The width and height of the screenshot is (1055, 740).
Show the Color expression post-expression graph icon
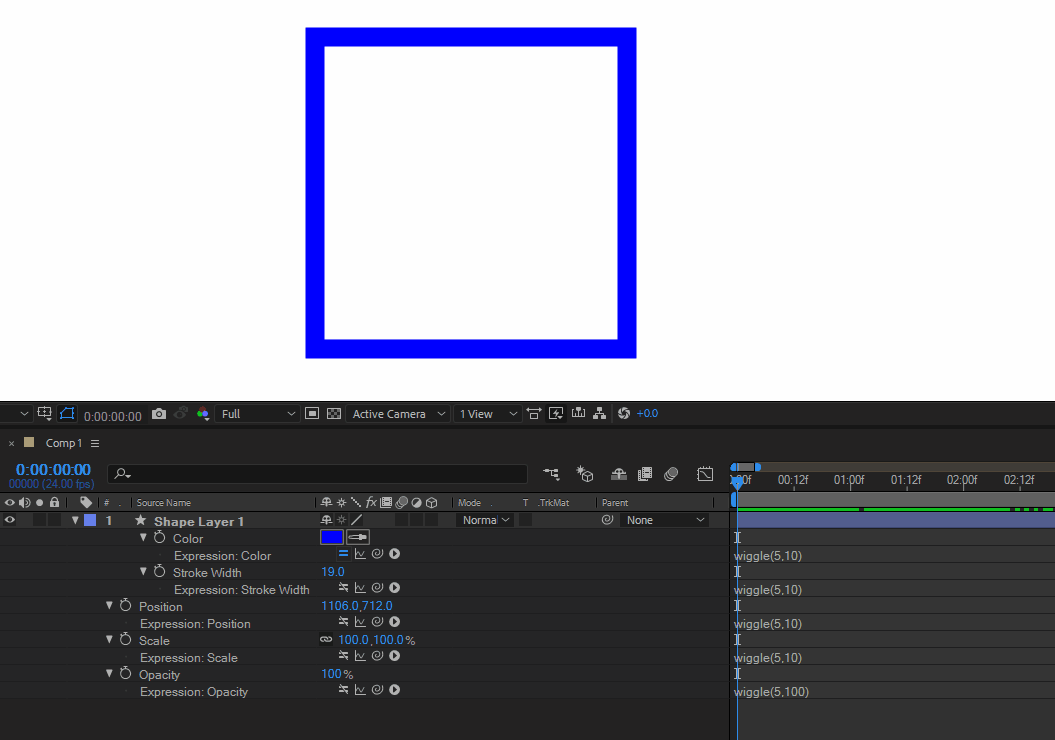[360, 554]
